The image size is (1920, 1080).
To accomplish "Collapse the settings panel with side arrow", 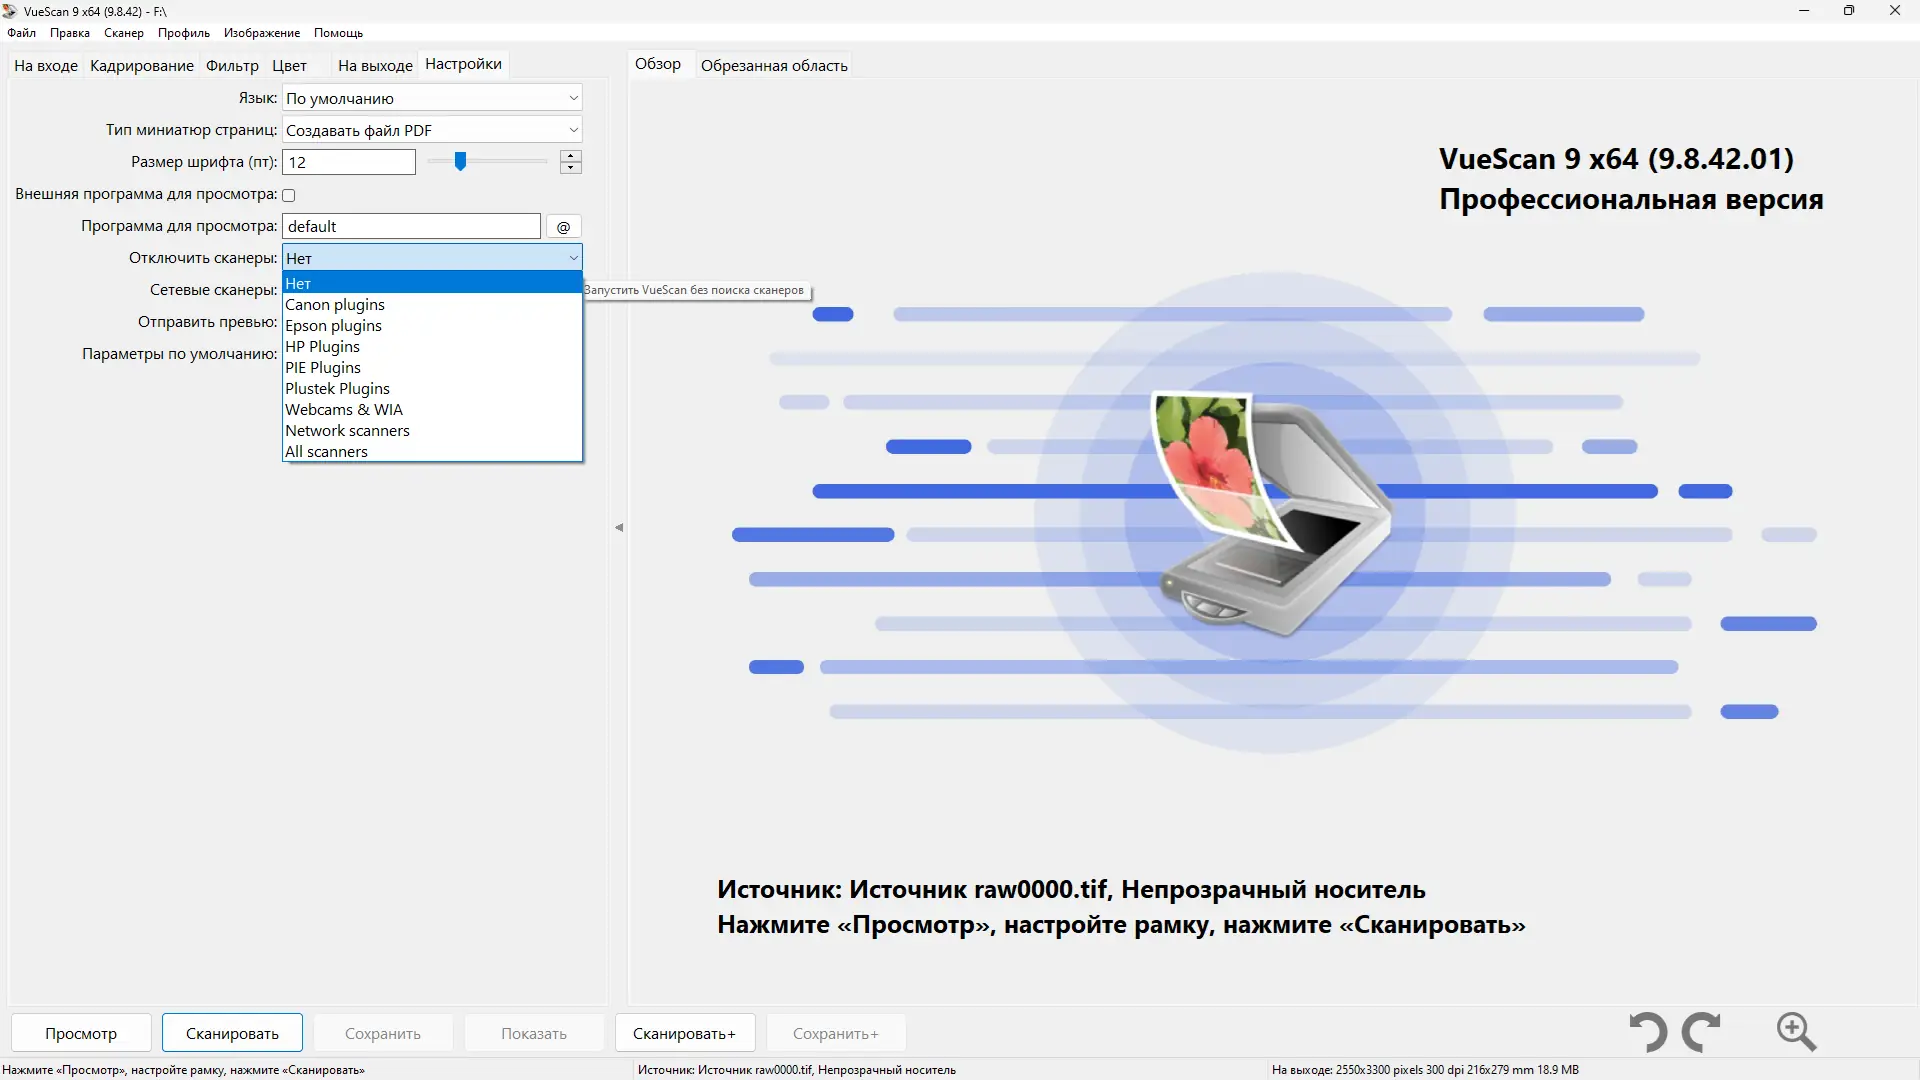I will click(618, 527).
